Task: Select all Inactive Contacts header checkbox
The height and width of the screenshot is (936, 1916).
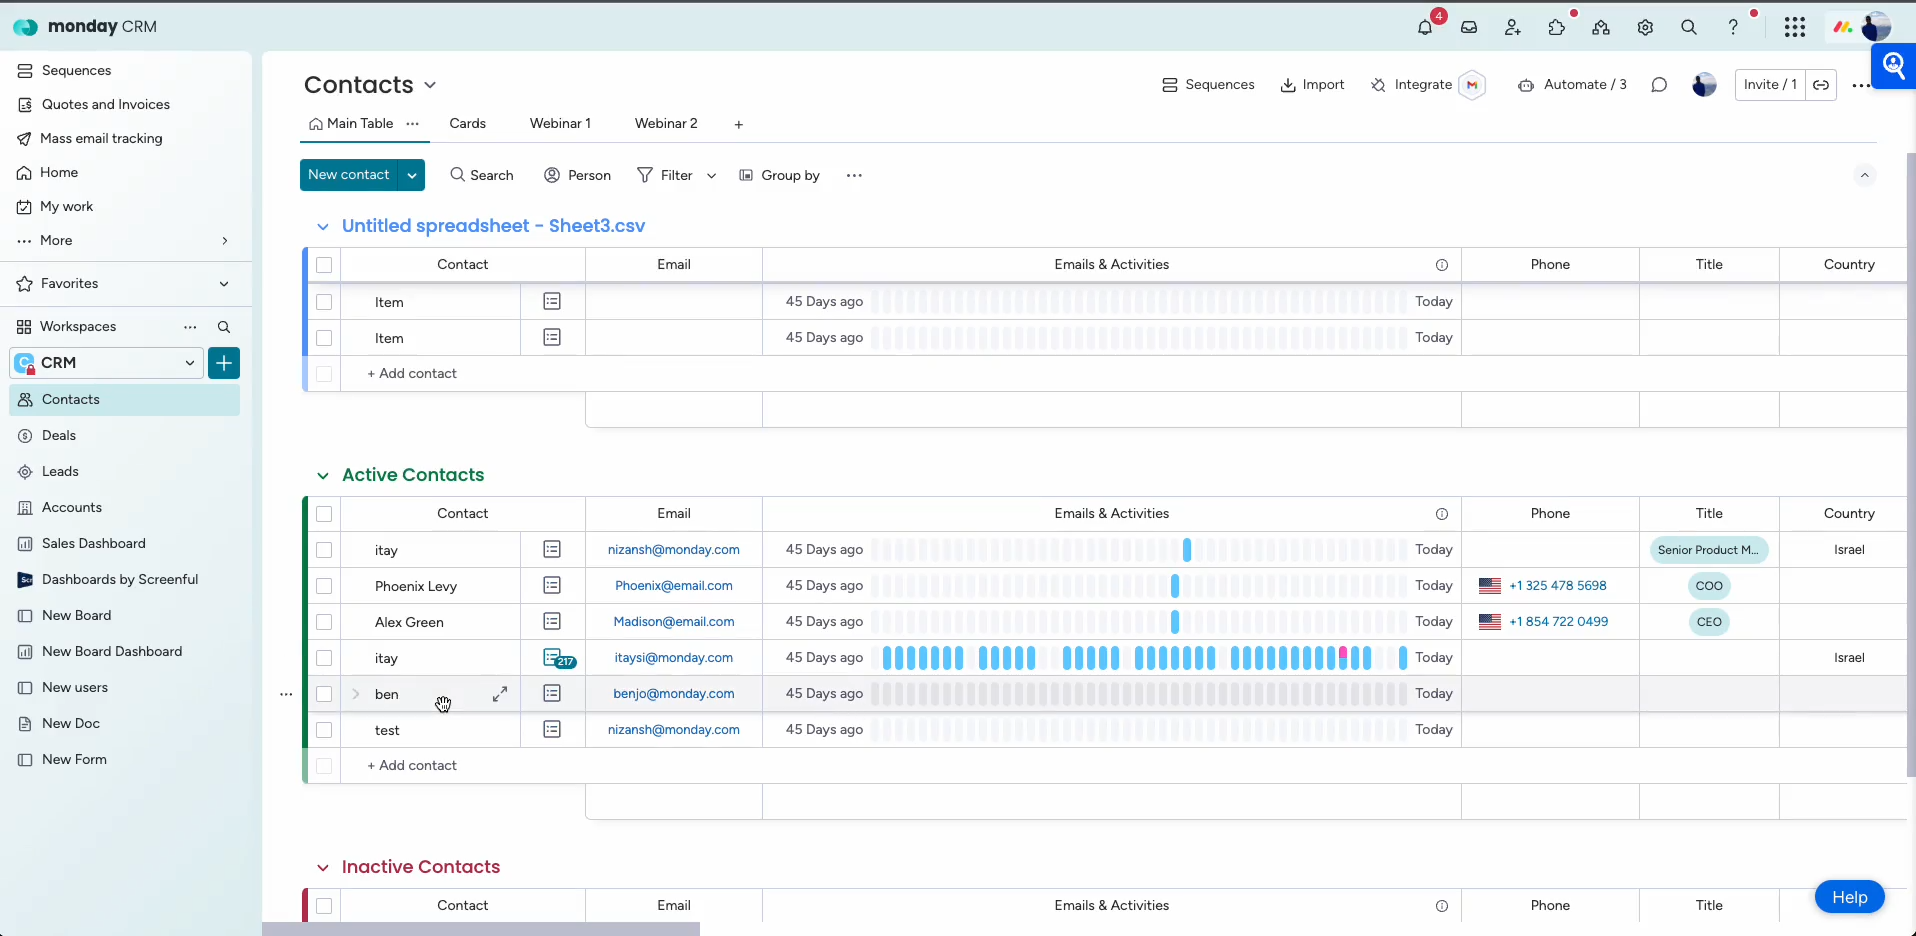Action: click(324, 906)
